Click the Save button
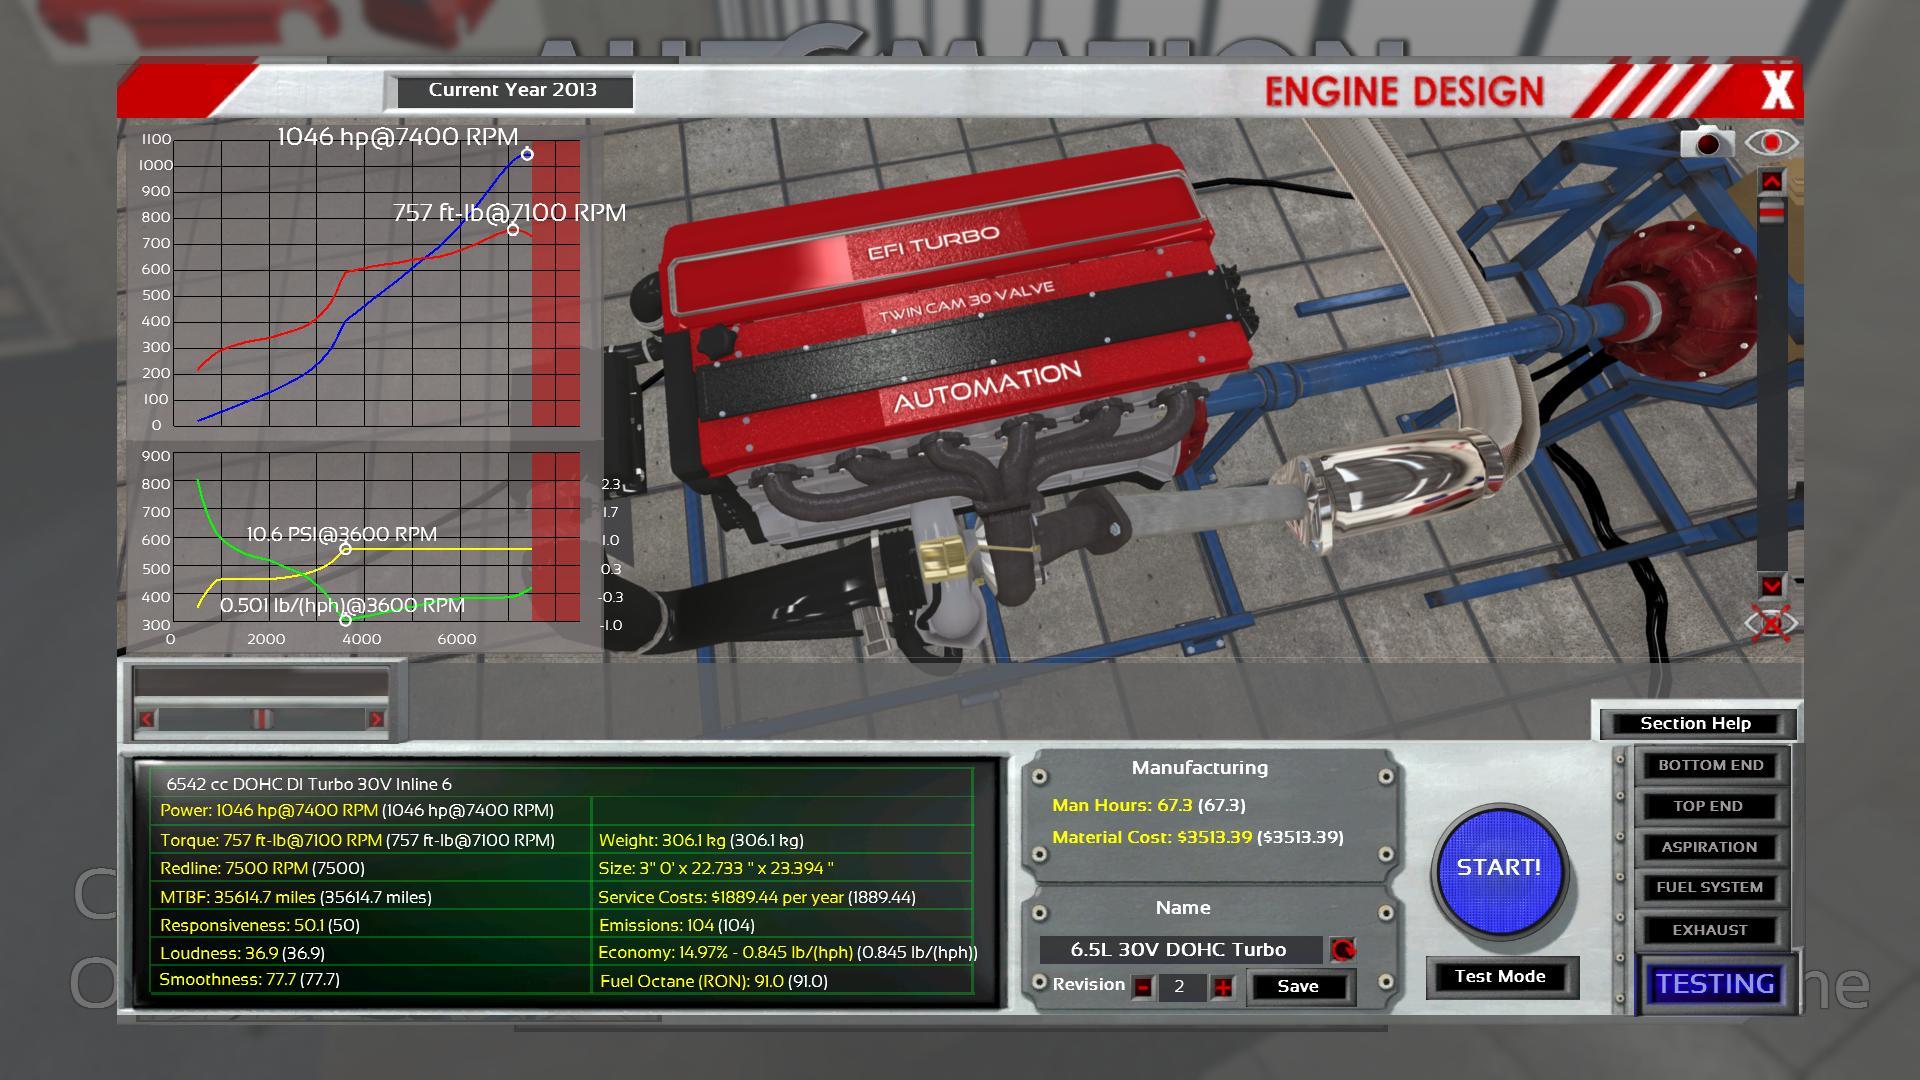 (x=1297, y=986)
